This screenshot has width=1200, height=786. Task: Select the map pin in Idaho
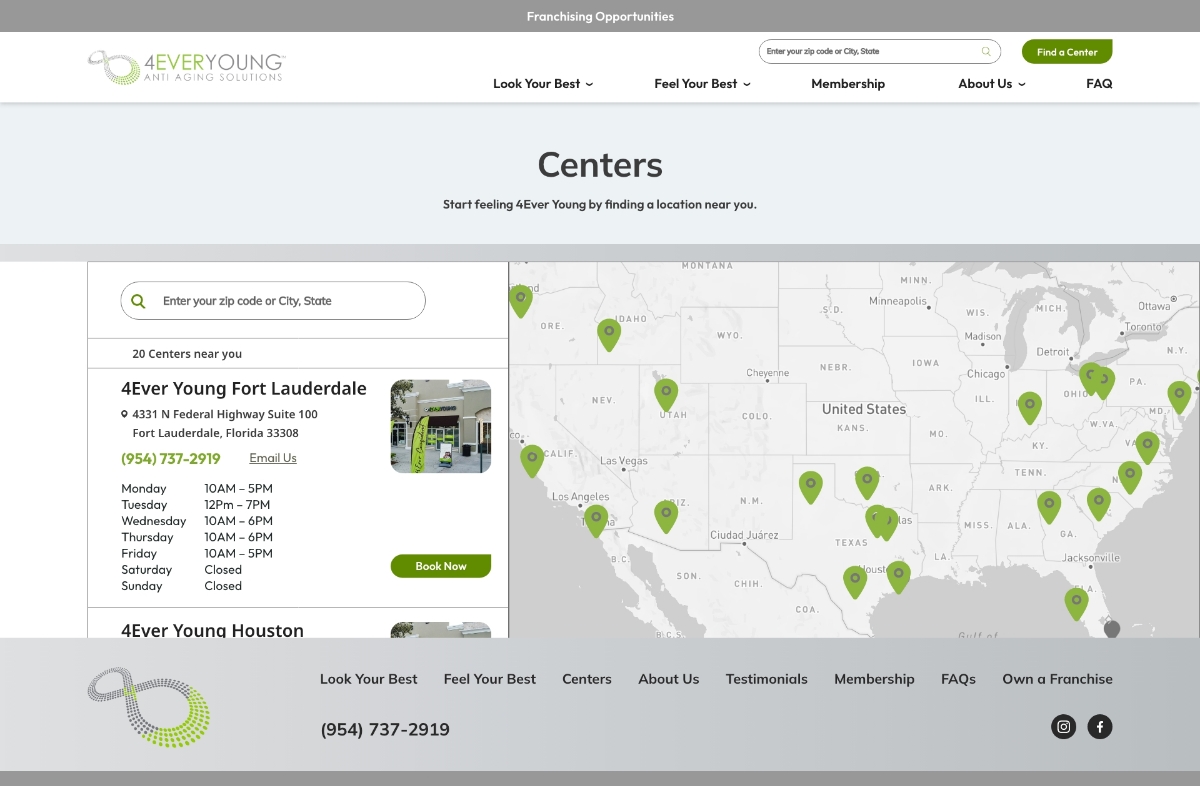click(x=609, y=334)
